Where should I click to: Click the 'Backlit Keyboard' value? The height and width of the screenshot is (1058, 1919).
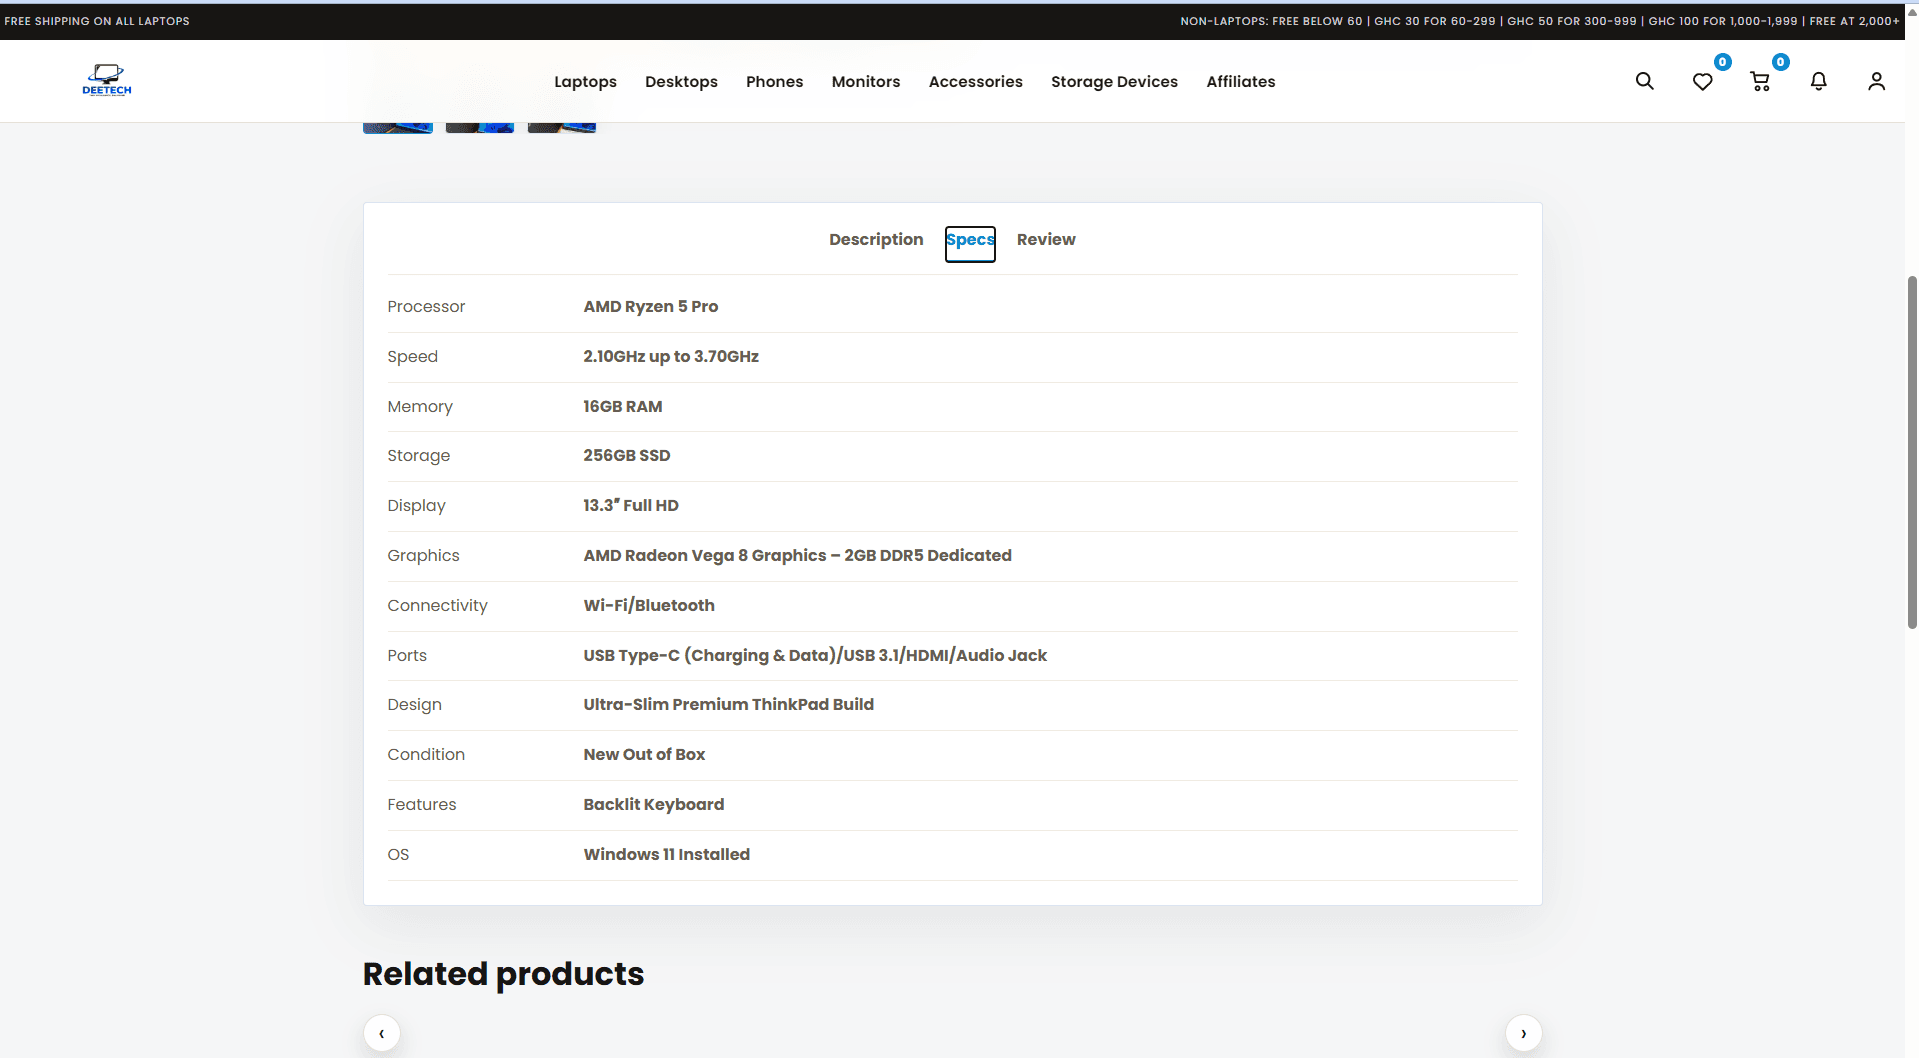coord(654,804)
